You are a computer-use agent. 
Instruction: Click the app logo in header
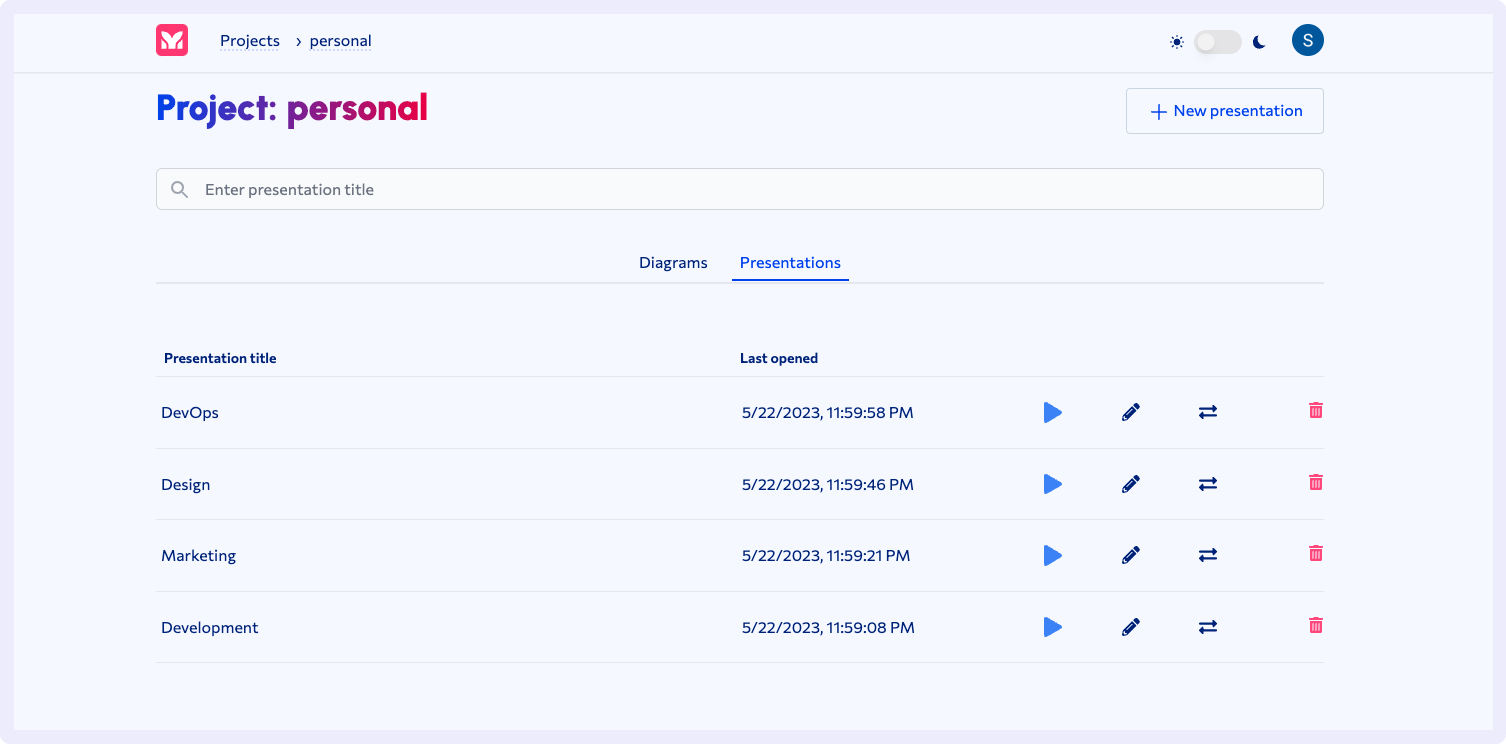click(x=172, y=41)
